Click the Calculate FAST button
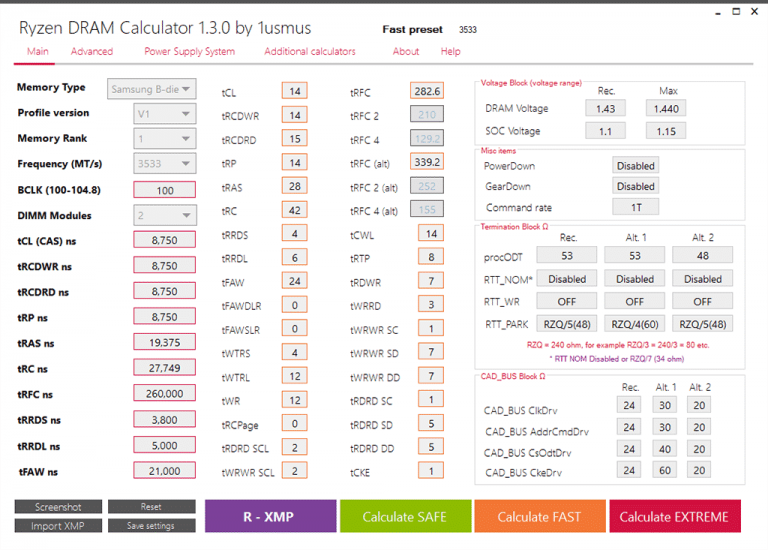The image size is (768, 550). coord(540,516)
